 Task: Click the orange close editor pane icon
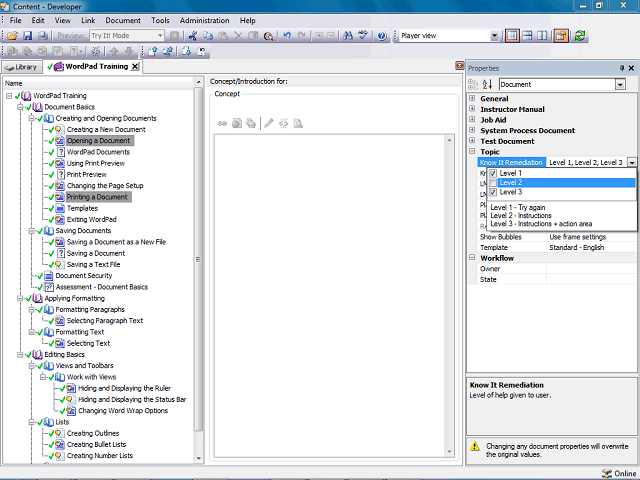click(x=460, y=66)
